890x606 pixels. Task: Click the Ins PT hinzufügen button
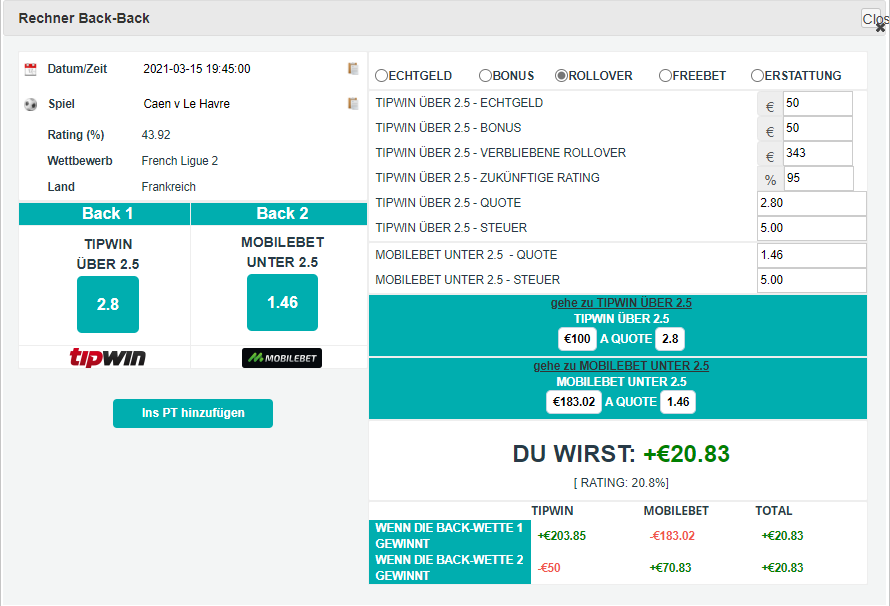pyautogui.click(x=193, y=413)
